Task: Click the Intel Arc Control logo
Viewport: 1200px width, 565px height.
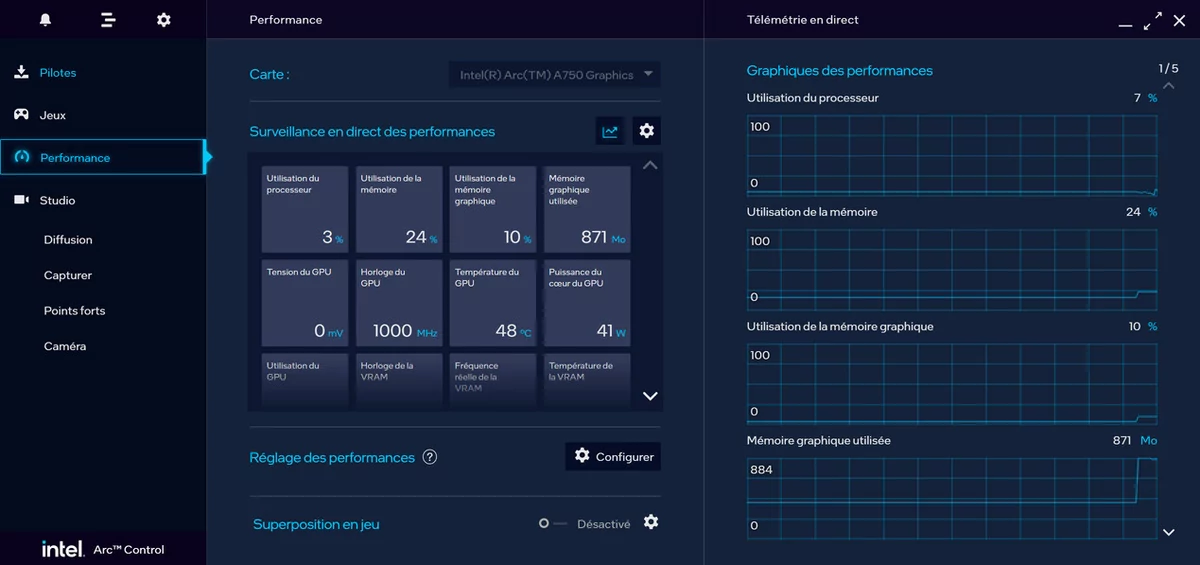Action: click(x=103, y=549)
